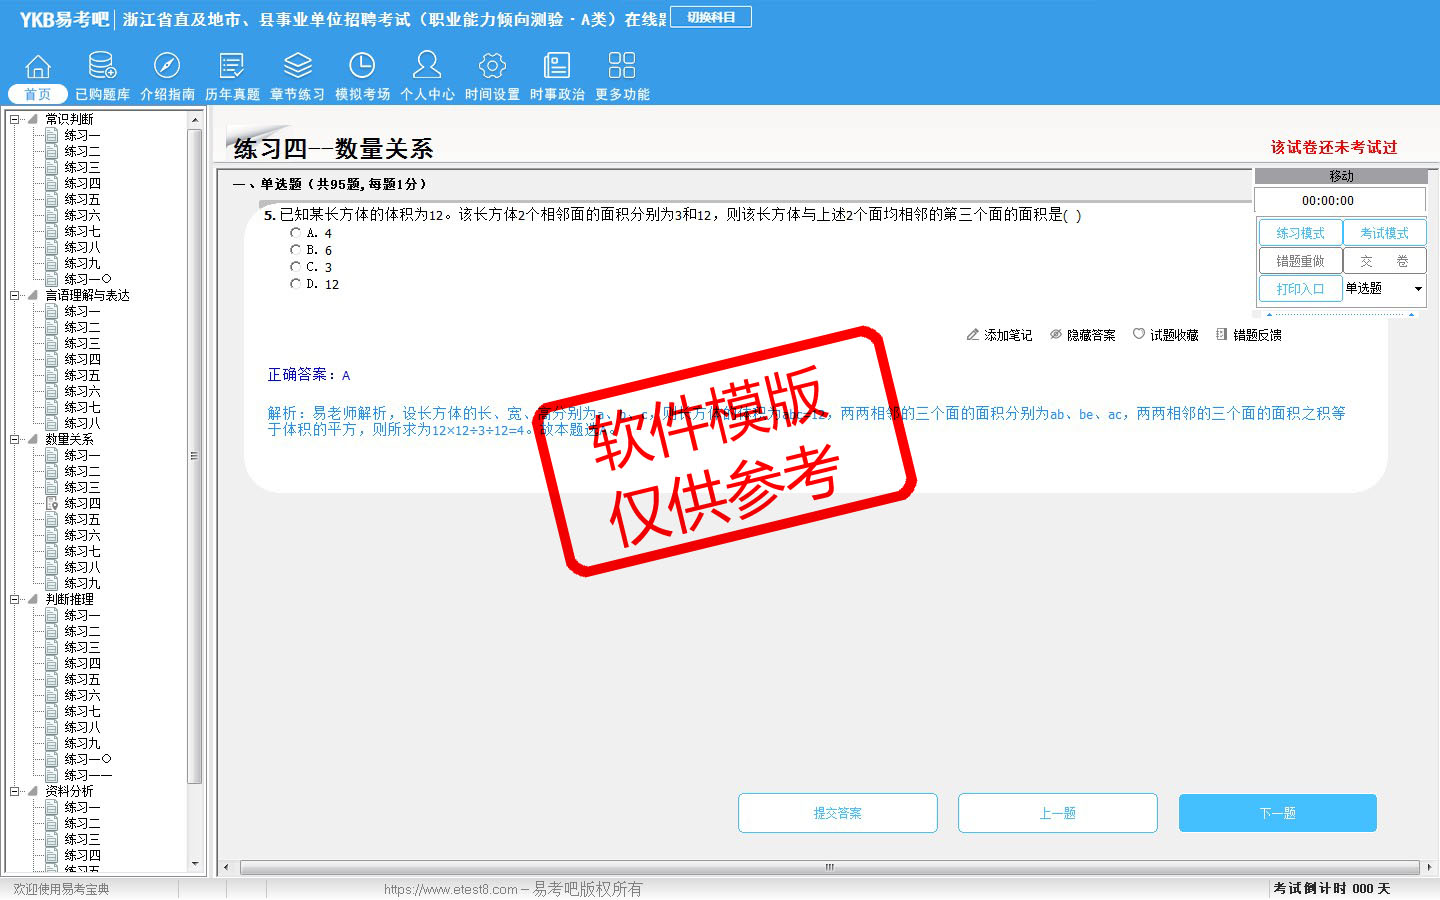Image resolution: width=1440 pixels, height=900 pixels.
Task: Open 时间设置 gear icon
Action: 492,66
